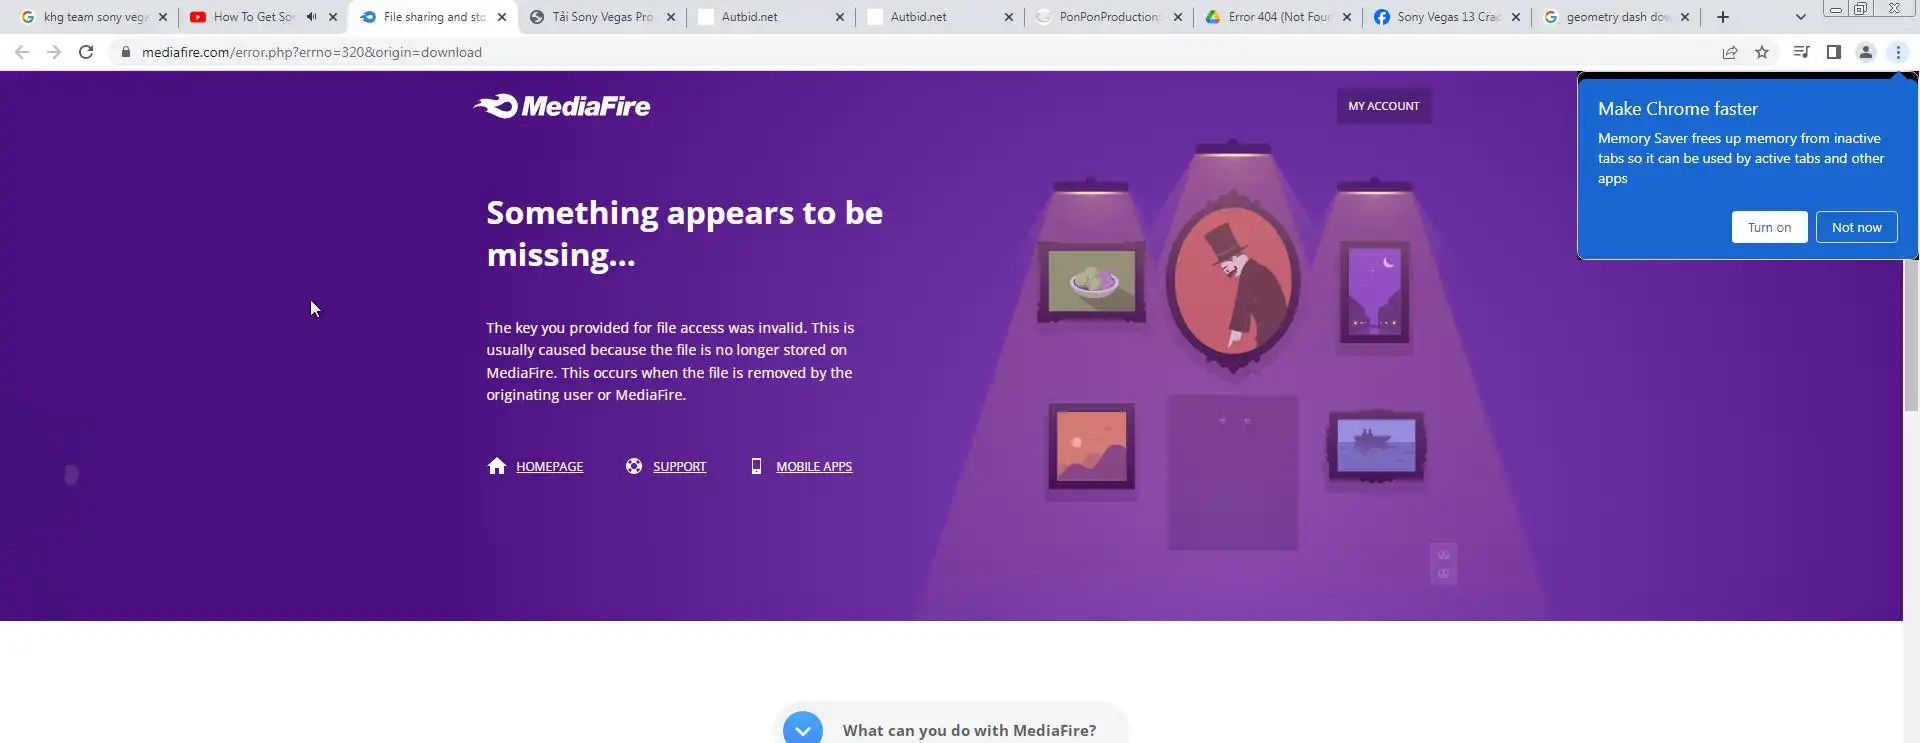
Task: Close the Sony Vegas 13 Crack tab
Action: pos(1516,17)
